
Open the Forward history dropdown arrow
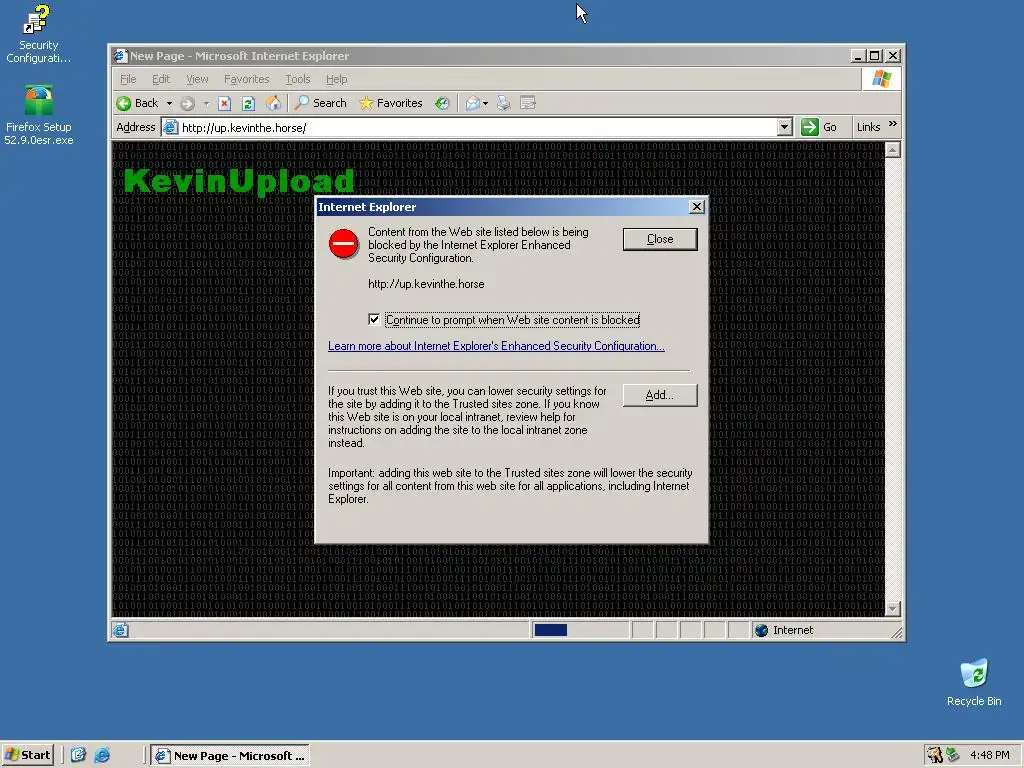[206, 103]
